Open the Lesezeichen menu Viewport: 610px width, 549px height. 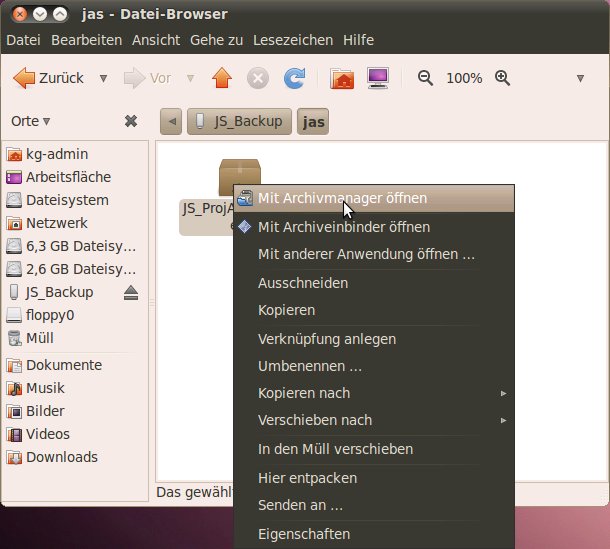click(293, 40)
